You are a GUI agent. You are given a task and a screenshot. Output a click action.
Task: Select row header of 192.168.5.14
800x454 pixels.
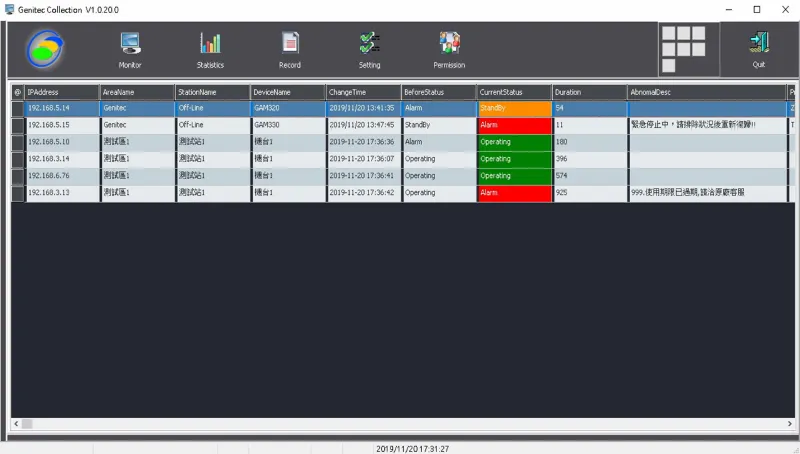click(18, 108)
